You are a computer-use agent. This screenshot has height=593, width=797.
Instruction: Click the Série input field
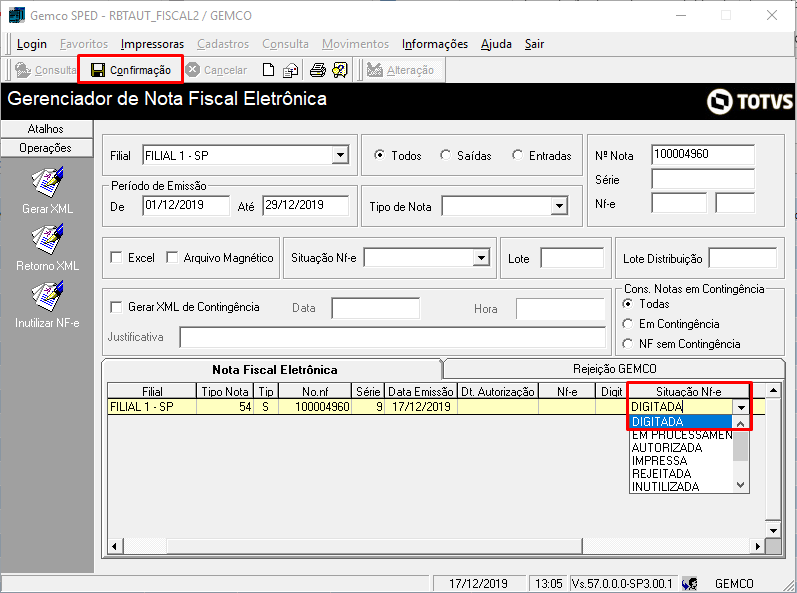click(x=703, y=179)
